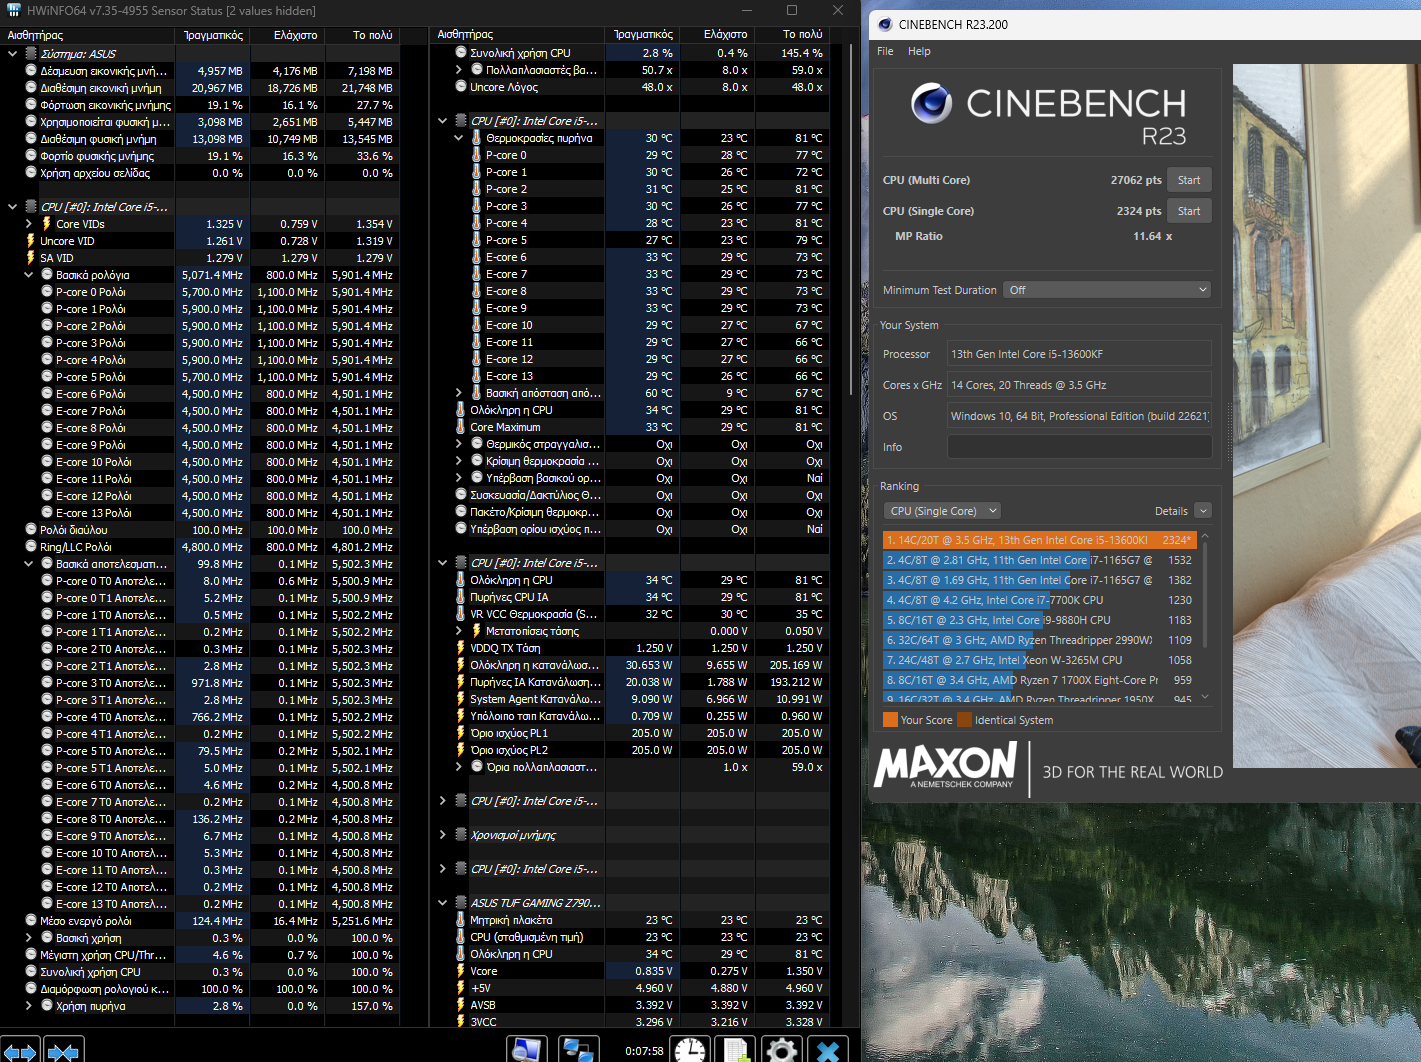Image resolution: width=1421 pixels, height=1062 pixels.
Task: Click the AVSB lightning bolt icon
Action: 460,1005
